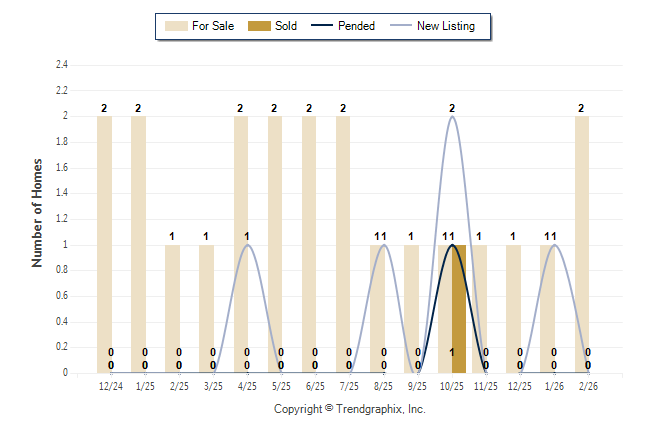The image size is (646, 434).
Task: Click the 2/26 x-axis month label
Action: [x=588, y=386]
